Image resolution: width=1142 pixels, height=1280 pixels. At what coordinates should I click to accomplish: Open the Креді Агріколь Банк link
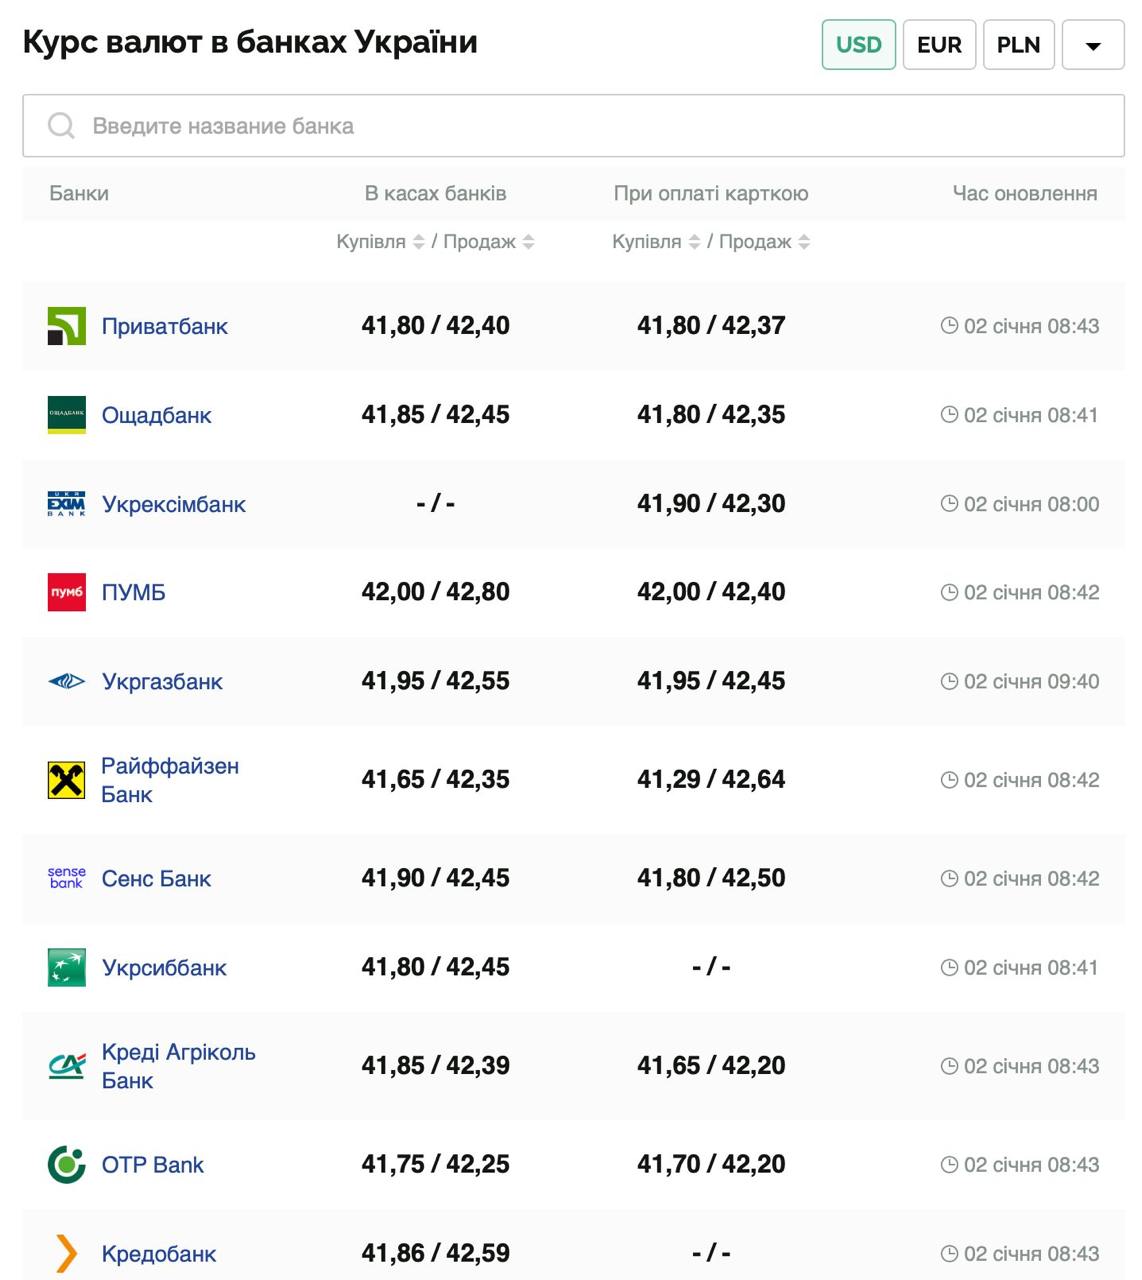[178, 1066]
